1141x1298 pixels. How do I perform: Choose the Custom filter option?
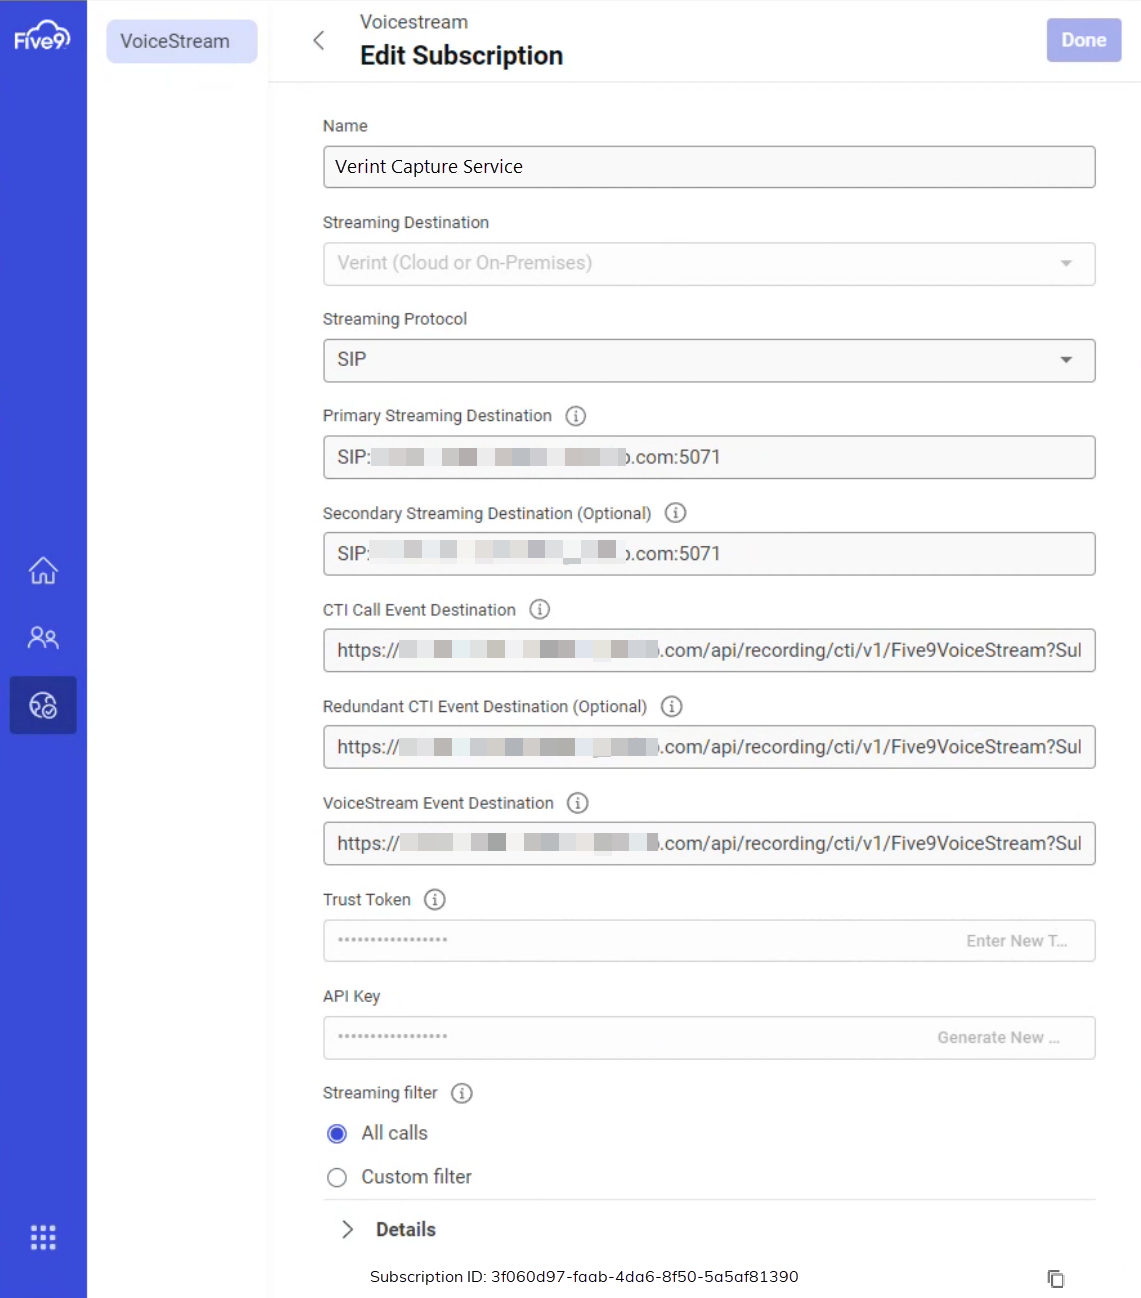[337, 1177]
